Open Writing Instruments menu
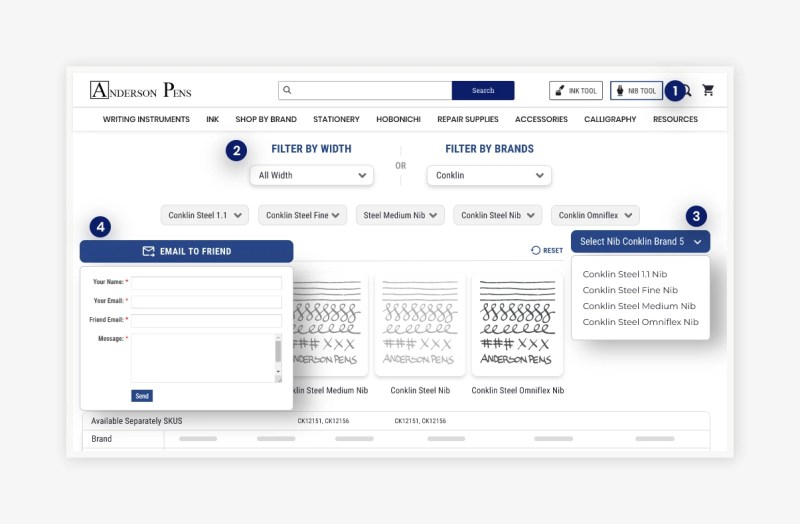Screen dimensions: 800x524 coord(146,119)
